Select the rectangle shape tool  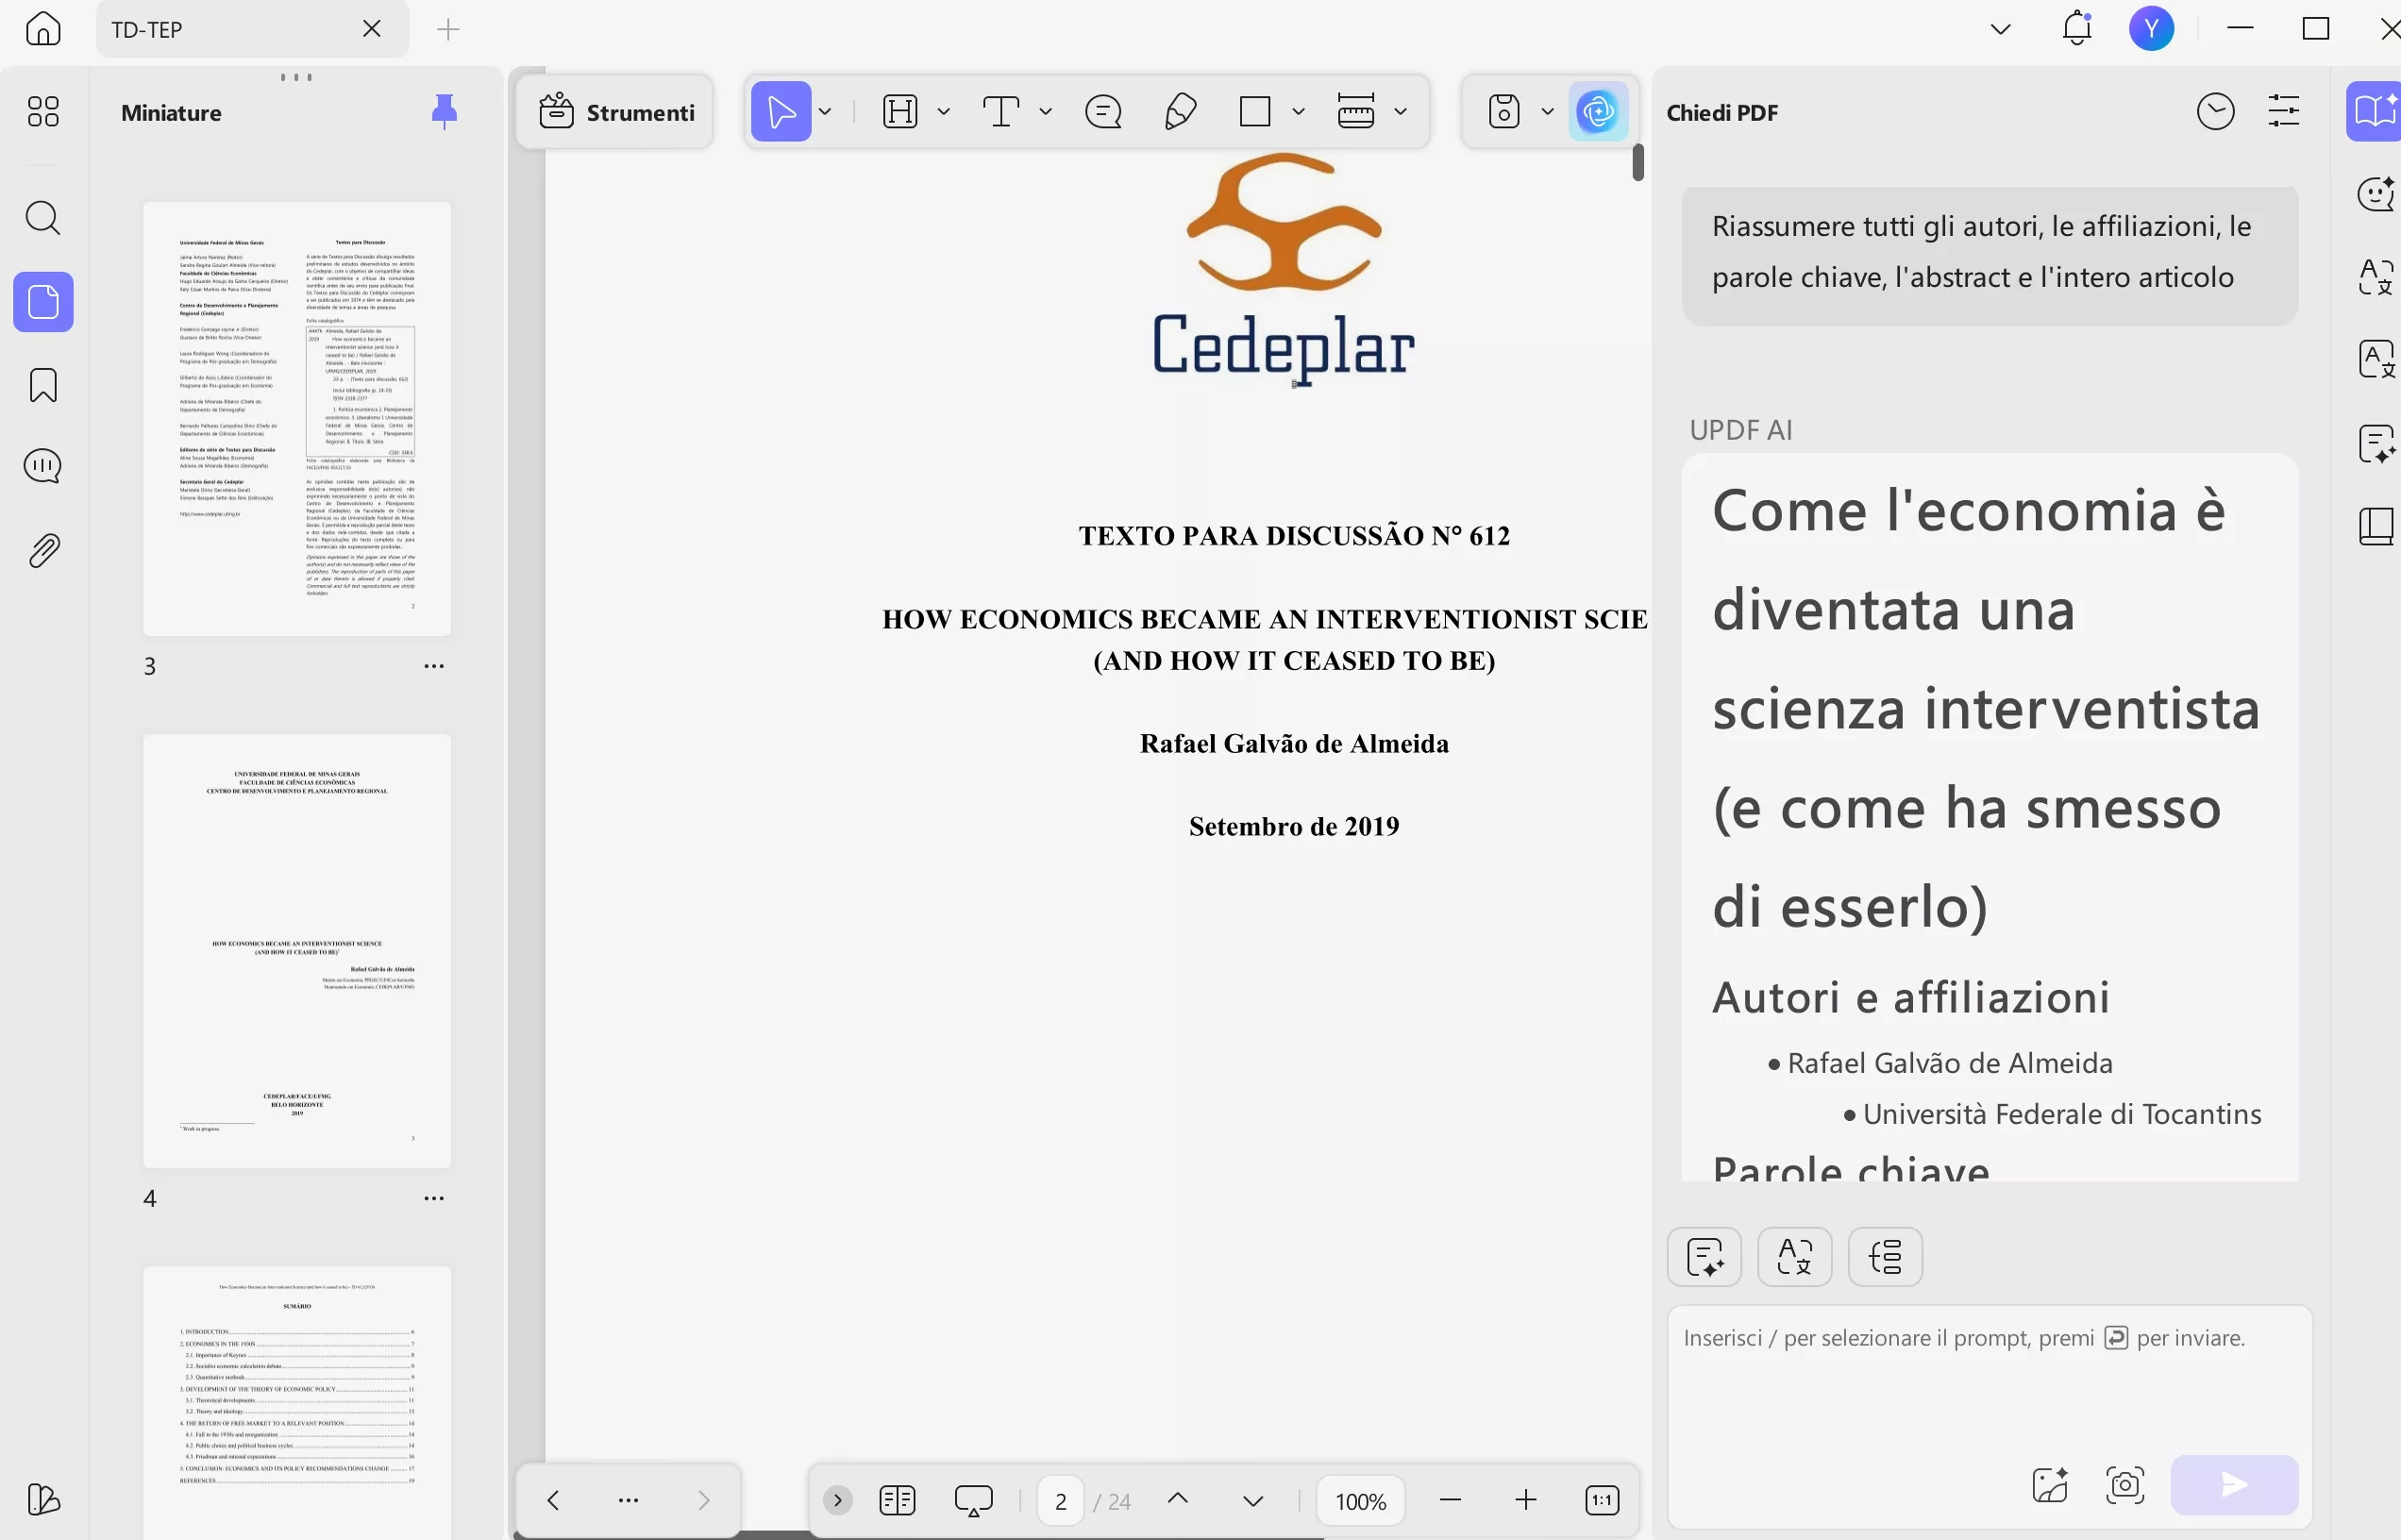click(x=1255, y=112)
